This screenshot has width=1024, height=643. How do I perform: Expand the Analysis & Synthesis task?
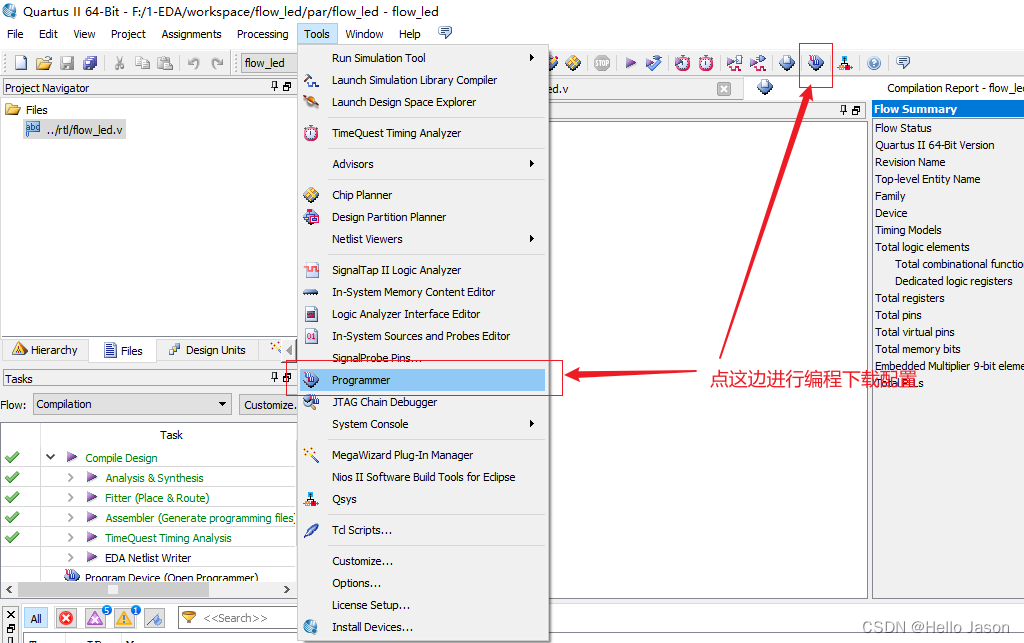[x=71, y=477]
